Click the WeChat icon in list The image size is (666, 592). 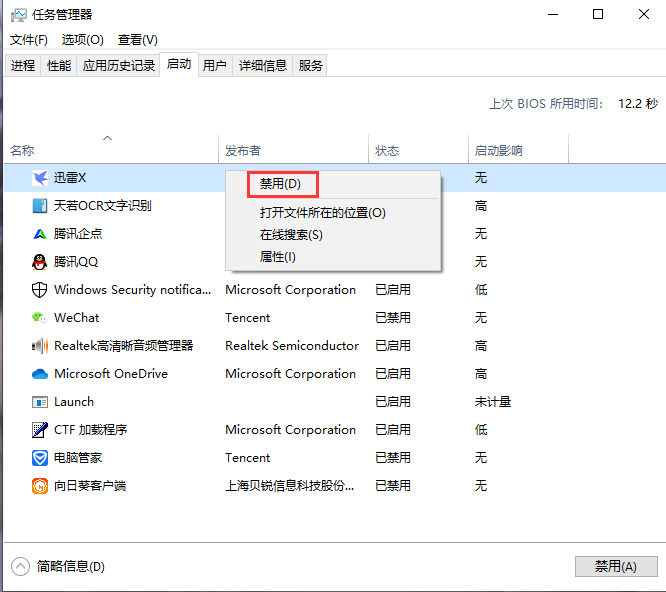[x=40, y=318]
